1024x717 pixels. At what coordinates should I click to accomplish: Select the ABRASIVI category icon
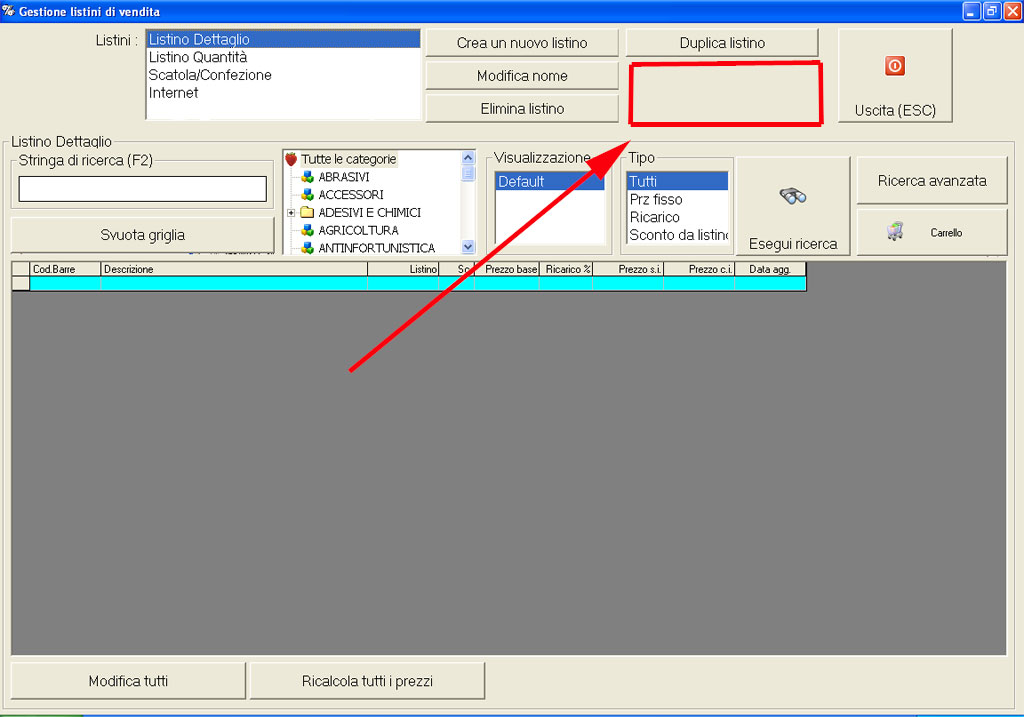pos(308,177)
